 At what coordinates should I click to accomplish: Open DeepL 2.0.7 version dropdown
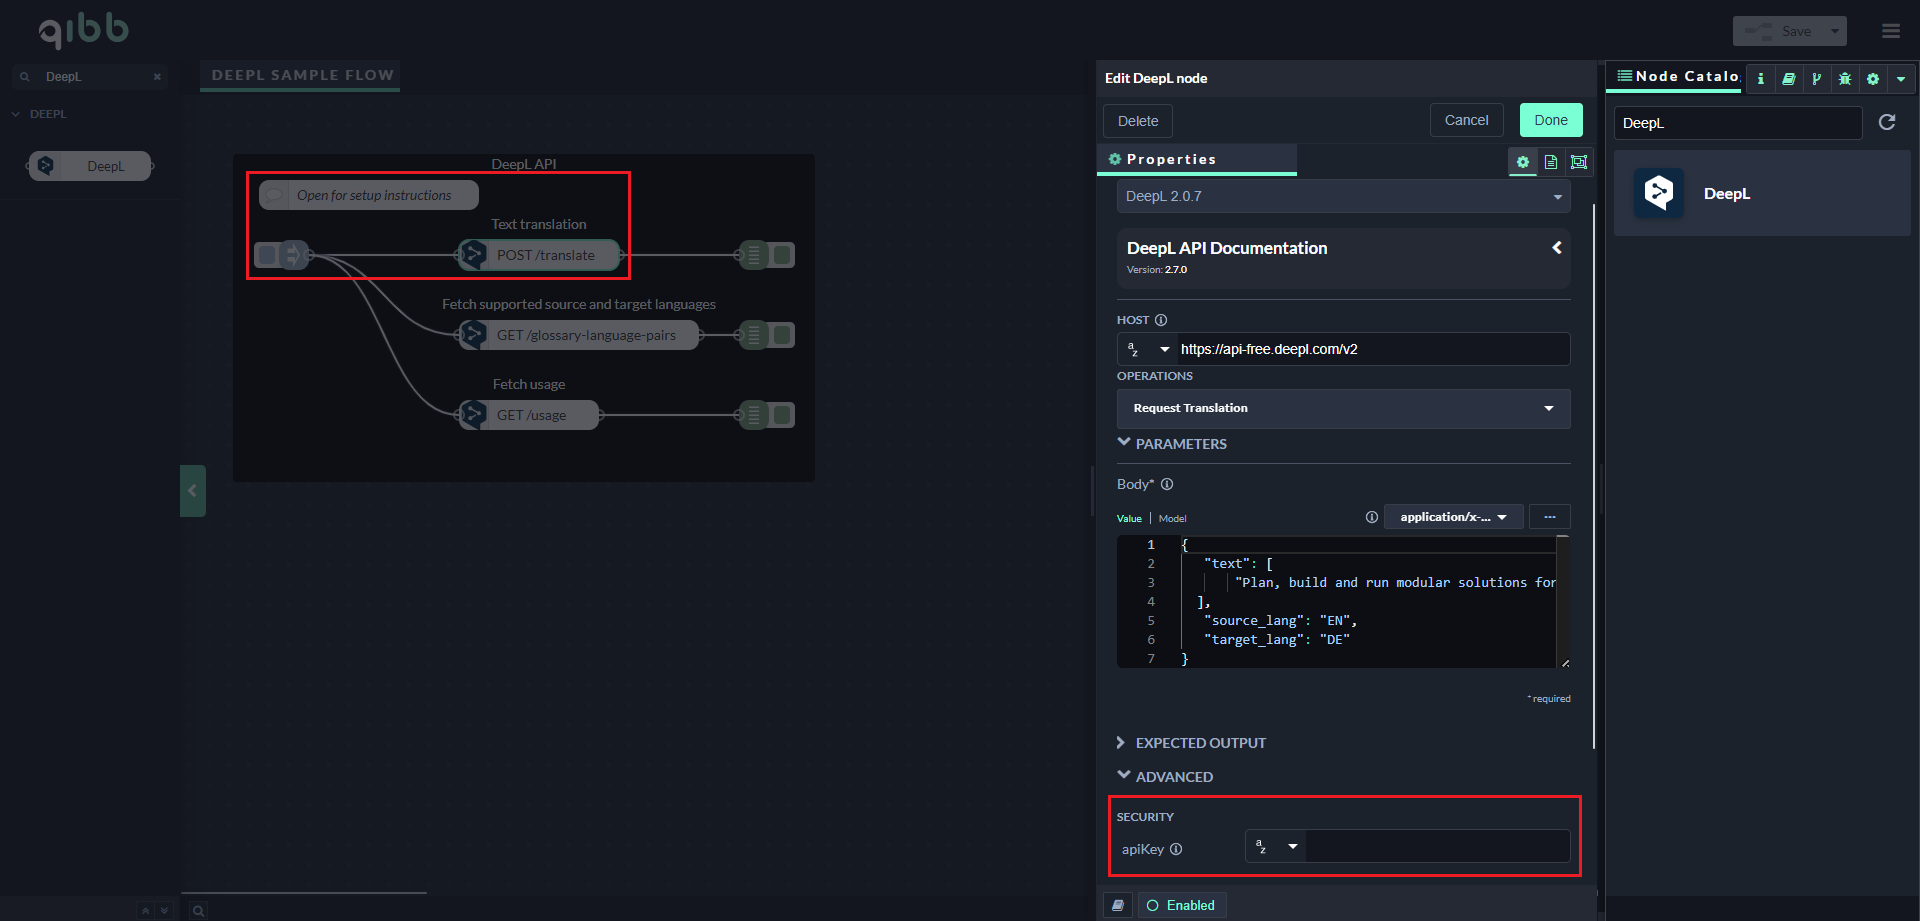1342,196
